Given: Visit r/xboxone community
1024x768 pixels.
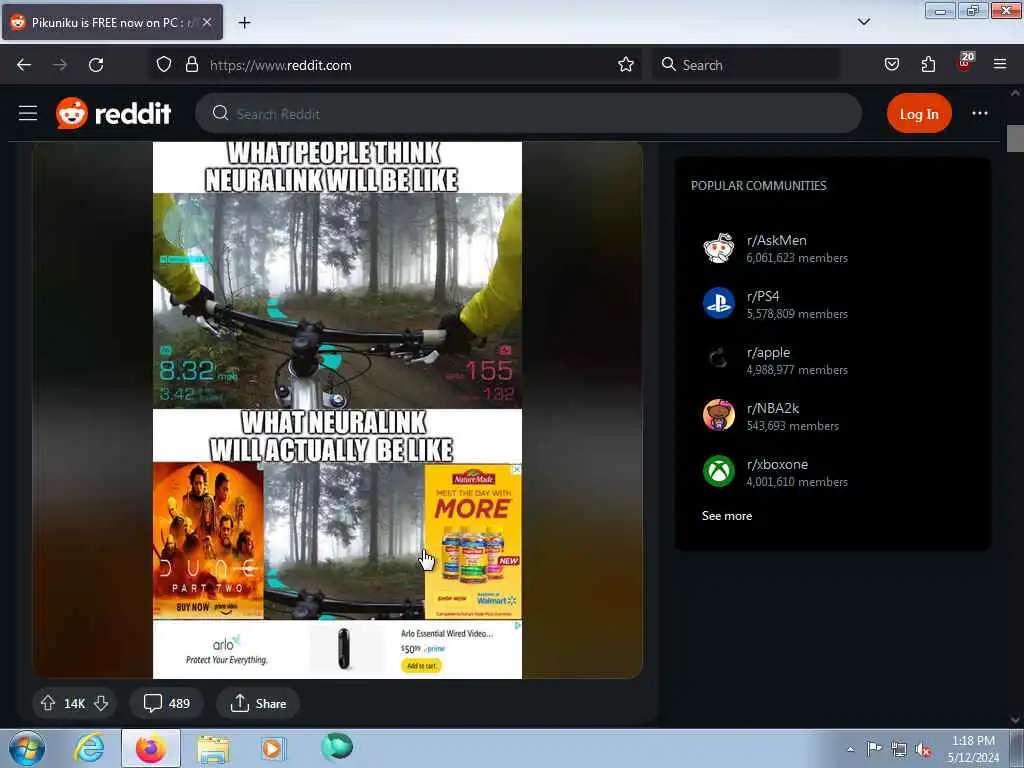Looking at the screenshot, I should click(777, 464).
